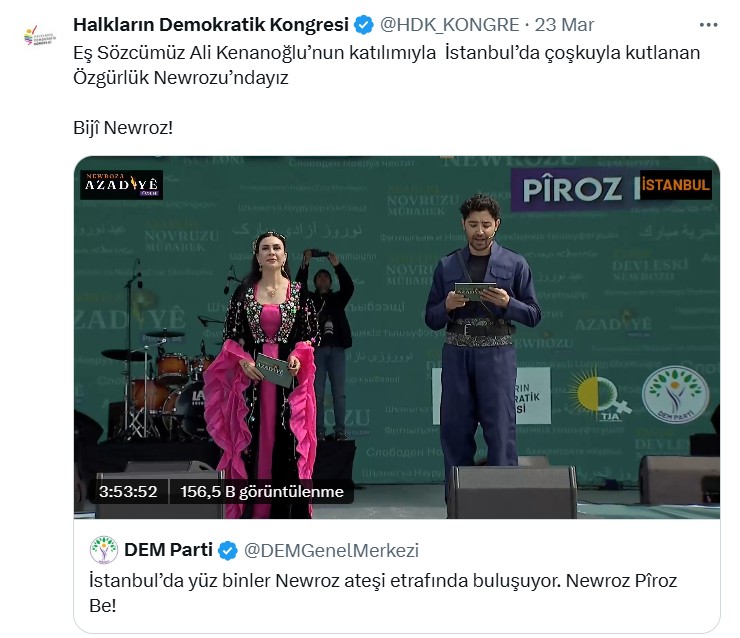Click the İSTANBUL label in the video
Image resolution: width=740 pixels, height=638 pixels.
click(x=676, y=185)
